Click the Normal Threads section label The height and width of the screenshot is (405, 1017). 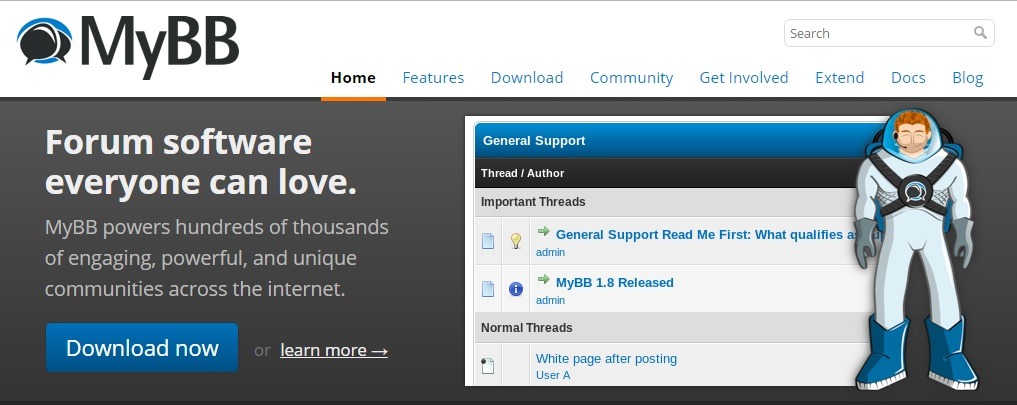[527, 328]
